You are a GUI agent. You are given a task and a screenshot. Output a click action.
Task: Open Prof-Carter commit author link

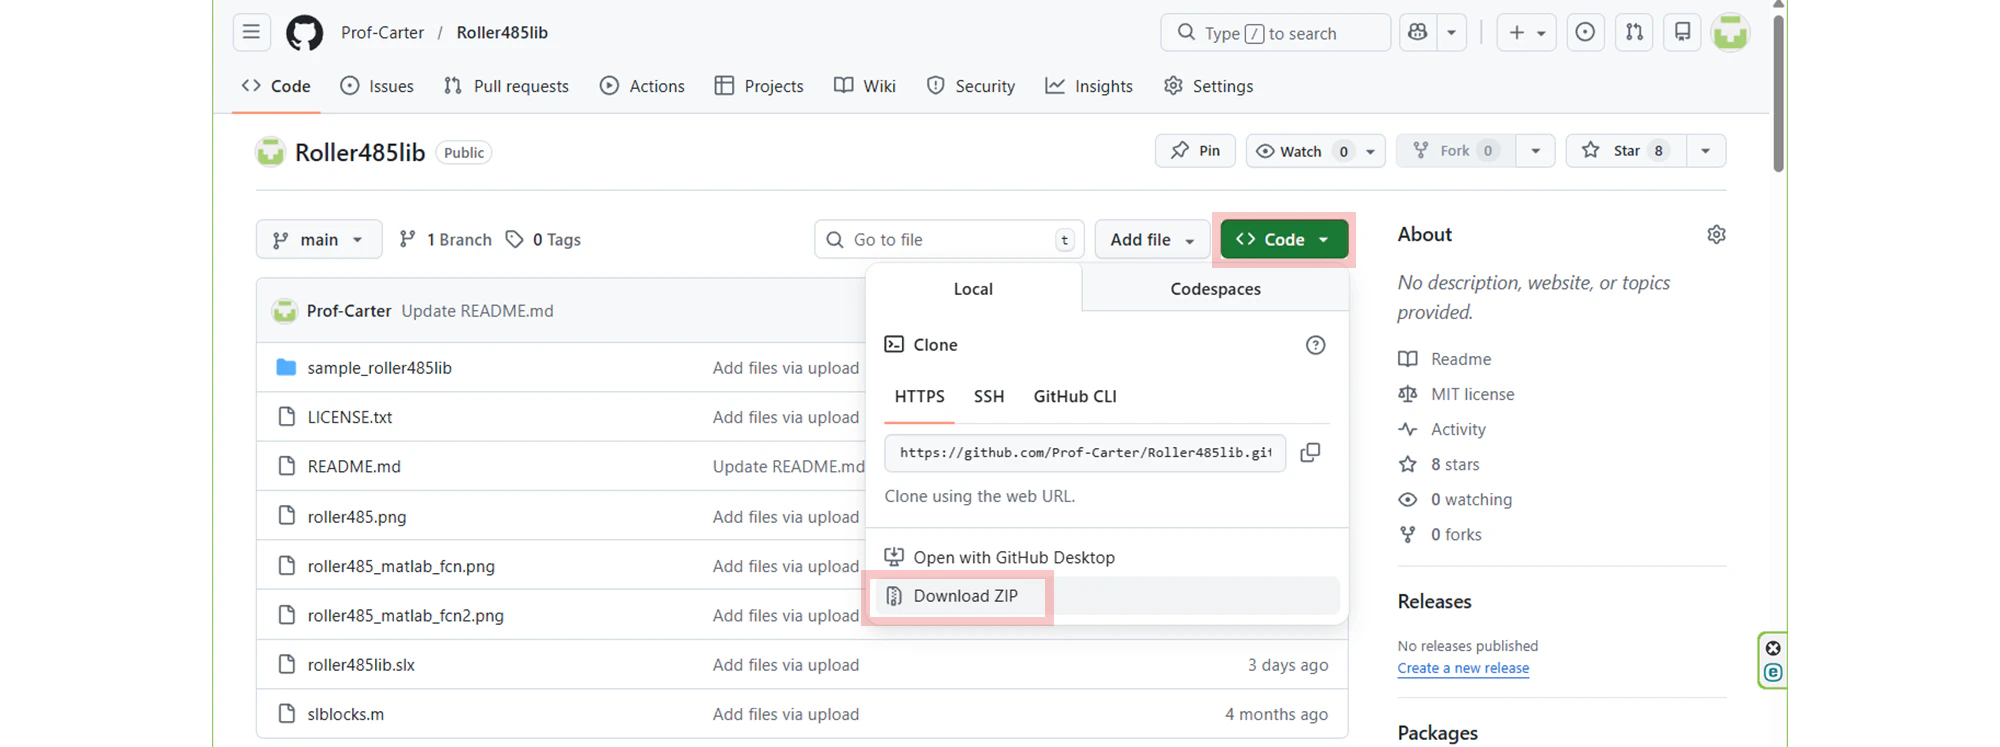click(x=349, y=311)
